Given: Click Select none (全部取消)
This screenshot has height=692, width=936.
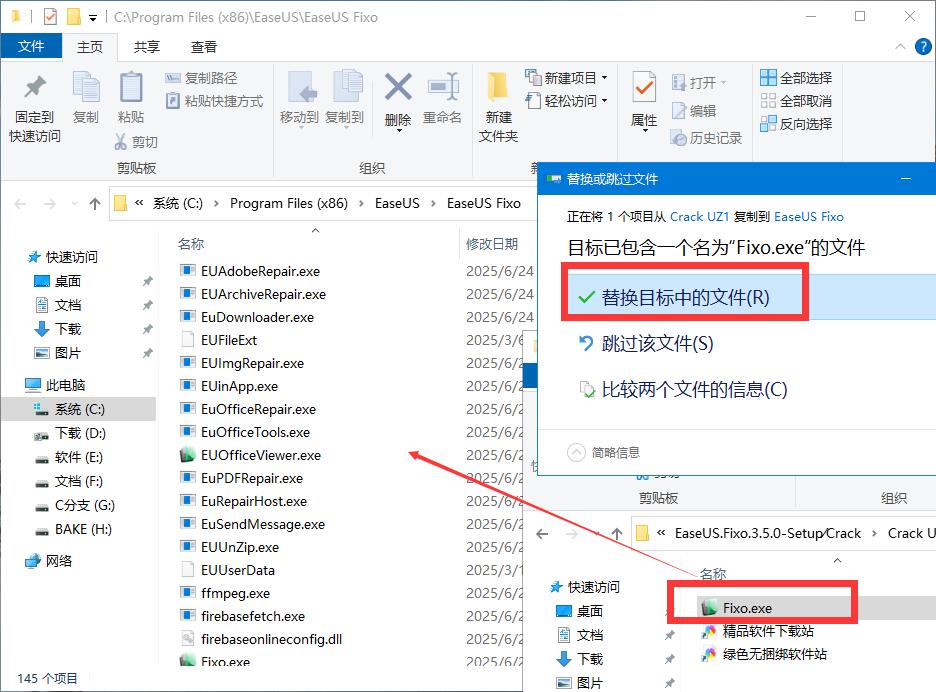Looking at the screenshot, I should [x=796, y=101].
